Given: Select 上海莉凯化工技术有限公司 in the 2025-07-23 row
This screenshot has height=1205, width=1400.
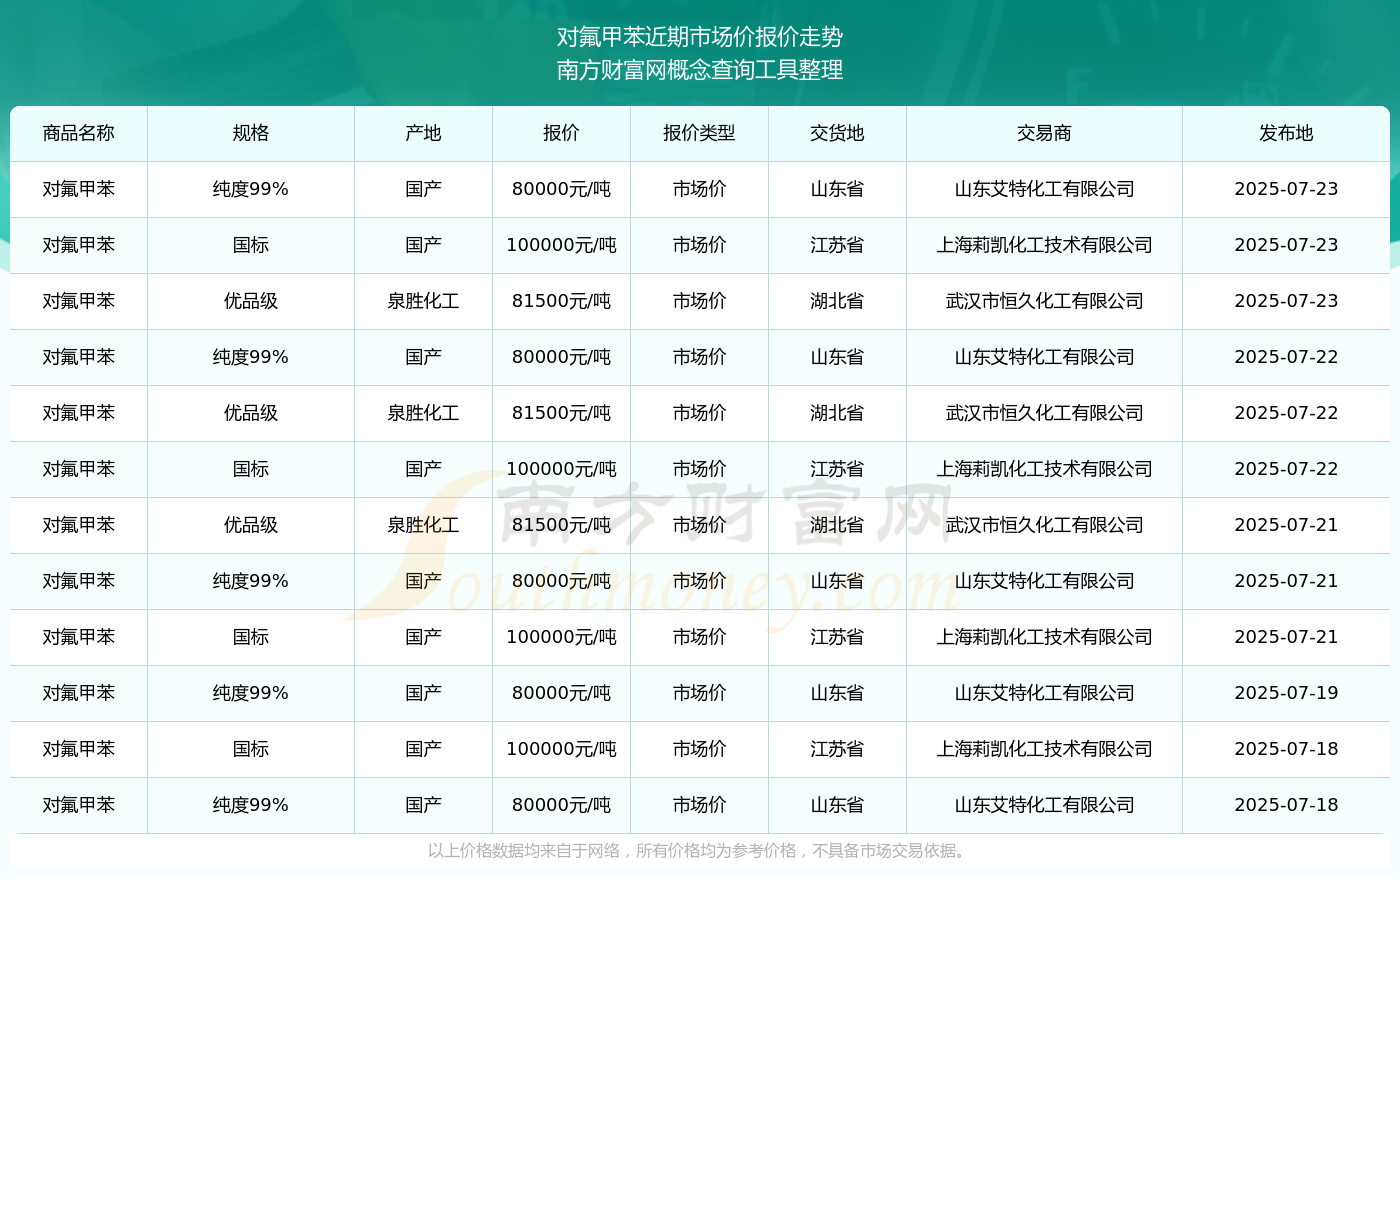Looking at the screenshot, I should [1044, 245].
